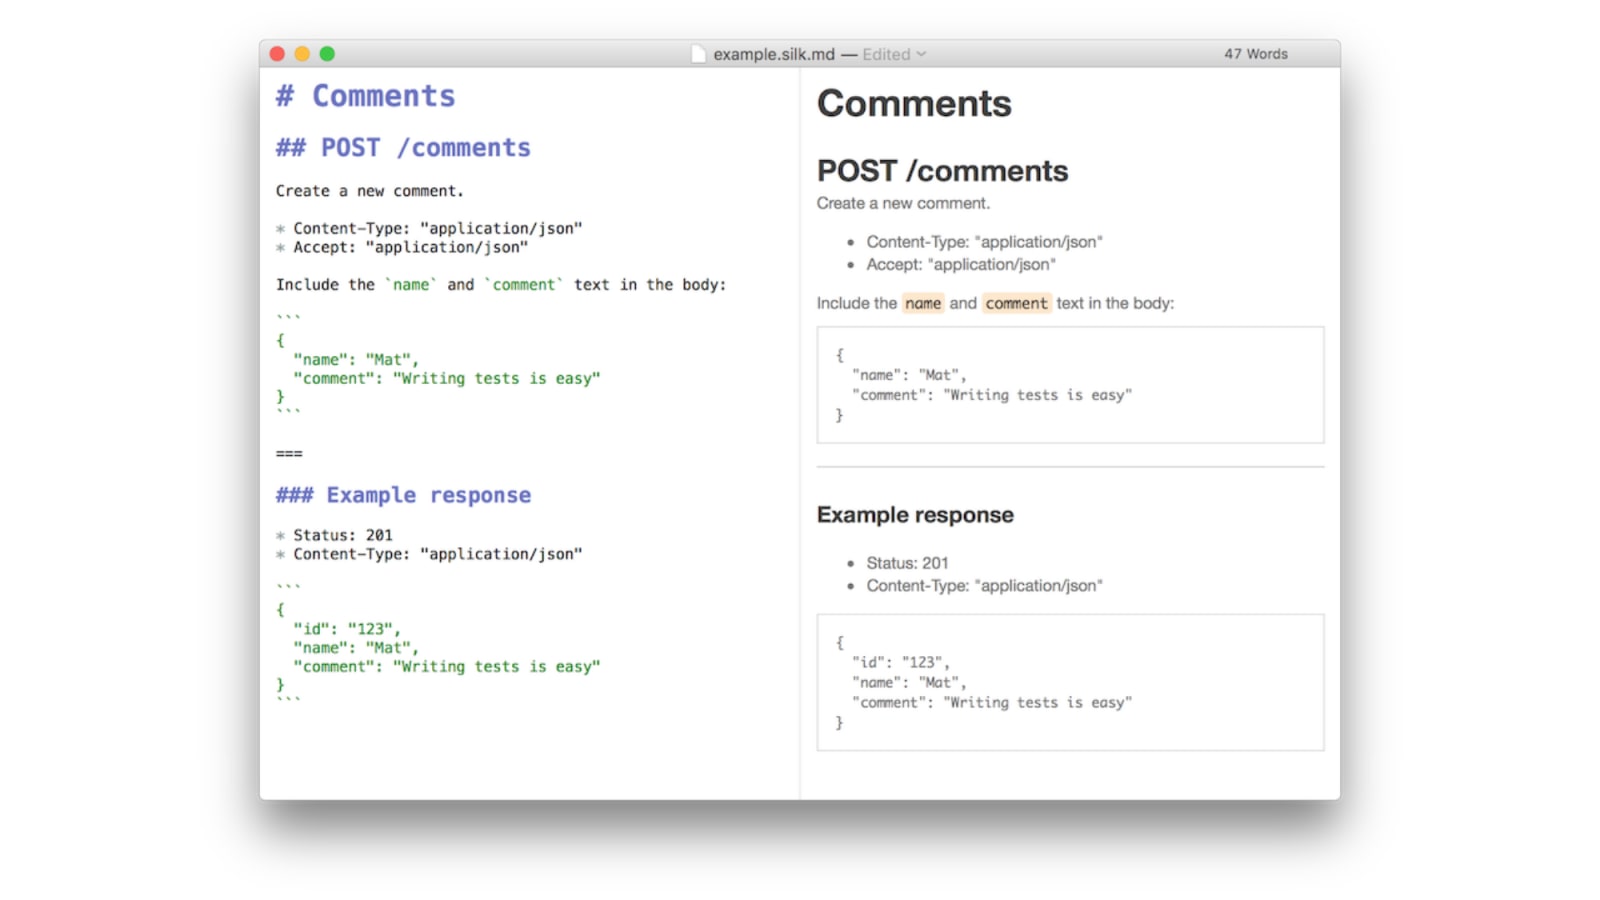This screenshot has height=900, width=1600.
Task: Click the document file icon in title bar
Action: click(x=698, y=54)
